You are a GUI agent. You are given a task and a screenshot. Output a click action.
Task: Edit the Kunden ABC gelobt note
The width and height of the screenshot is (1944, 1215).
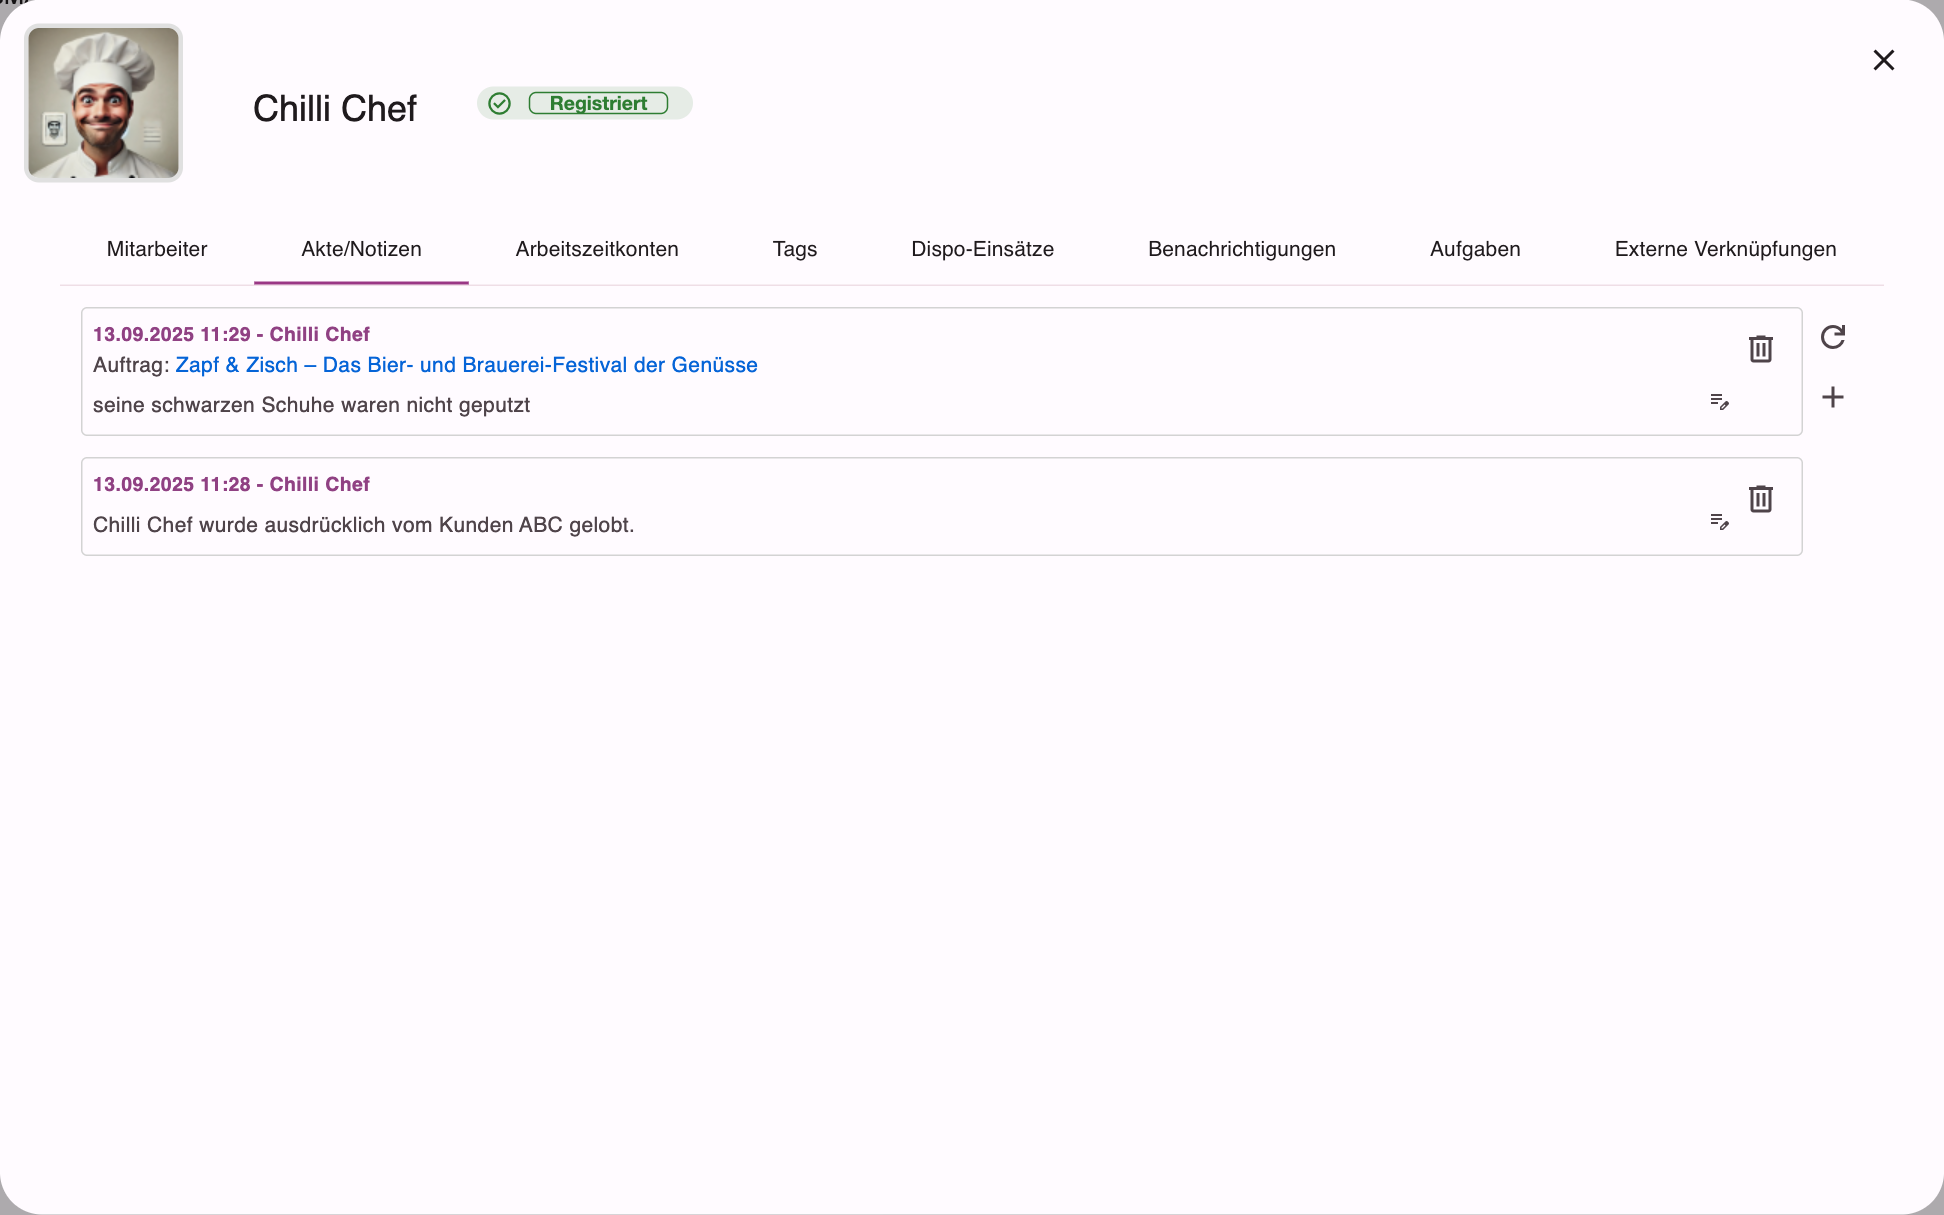click(x=1719, y=522)
